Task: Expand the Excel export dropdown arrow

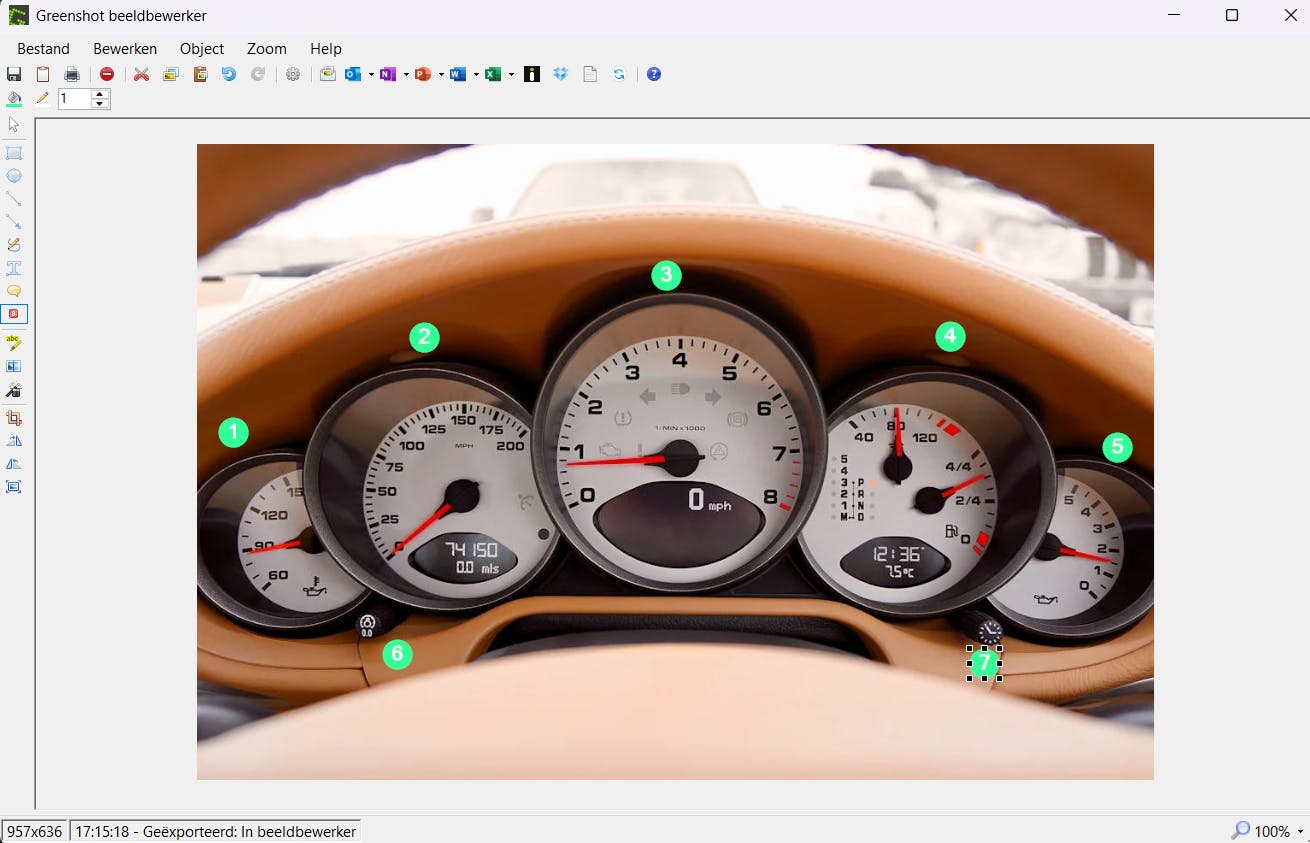Action: (x=511, y=74)
